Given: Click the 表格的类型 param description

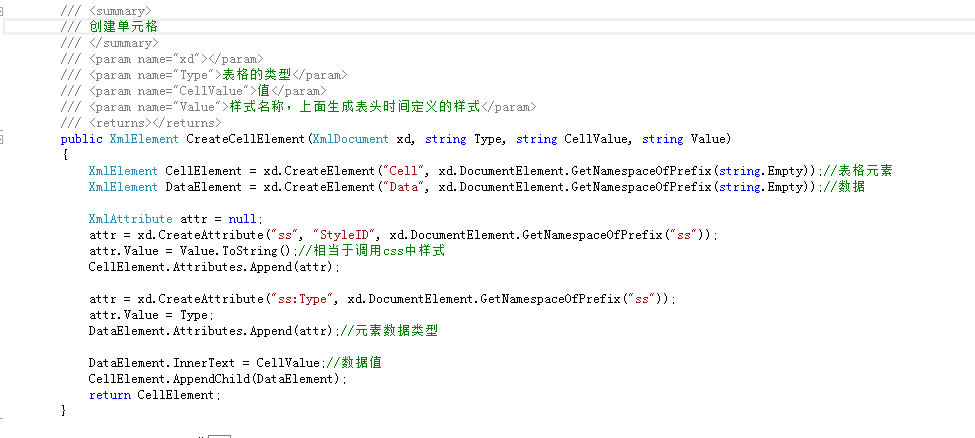Looking at the screenshot, I should (257, 75).
